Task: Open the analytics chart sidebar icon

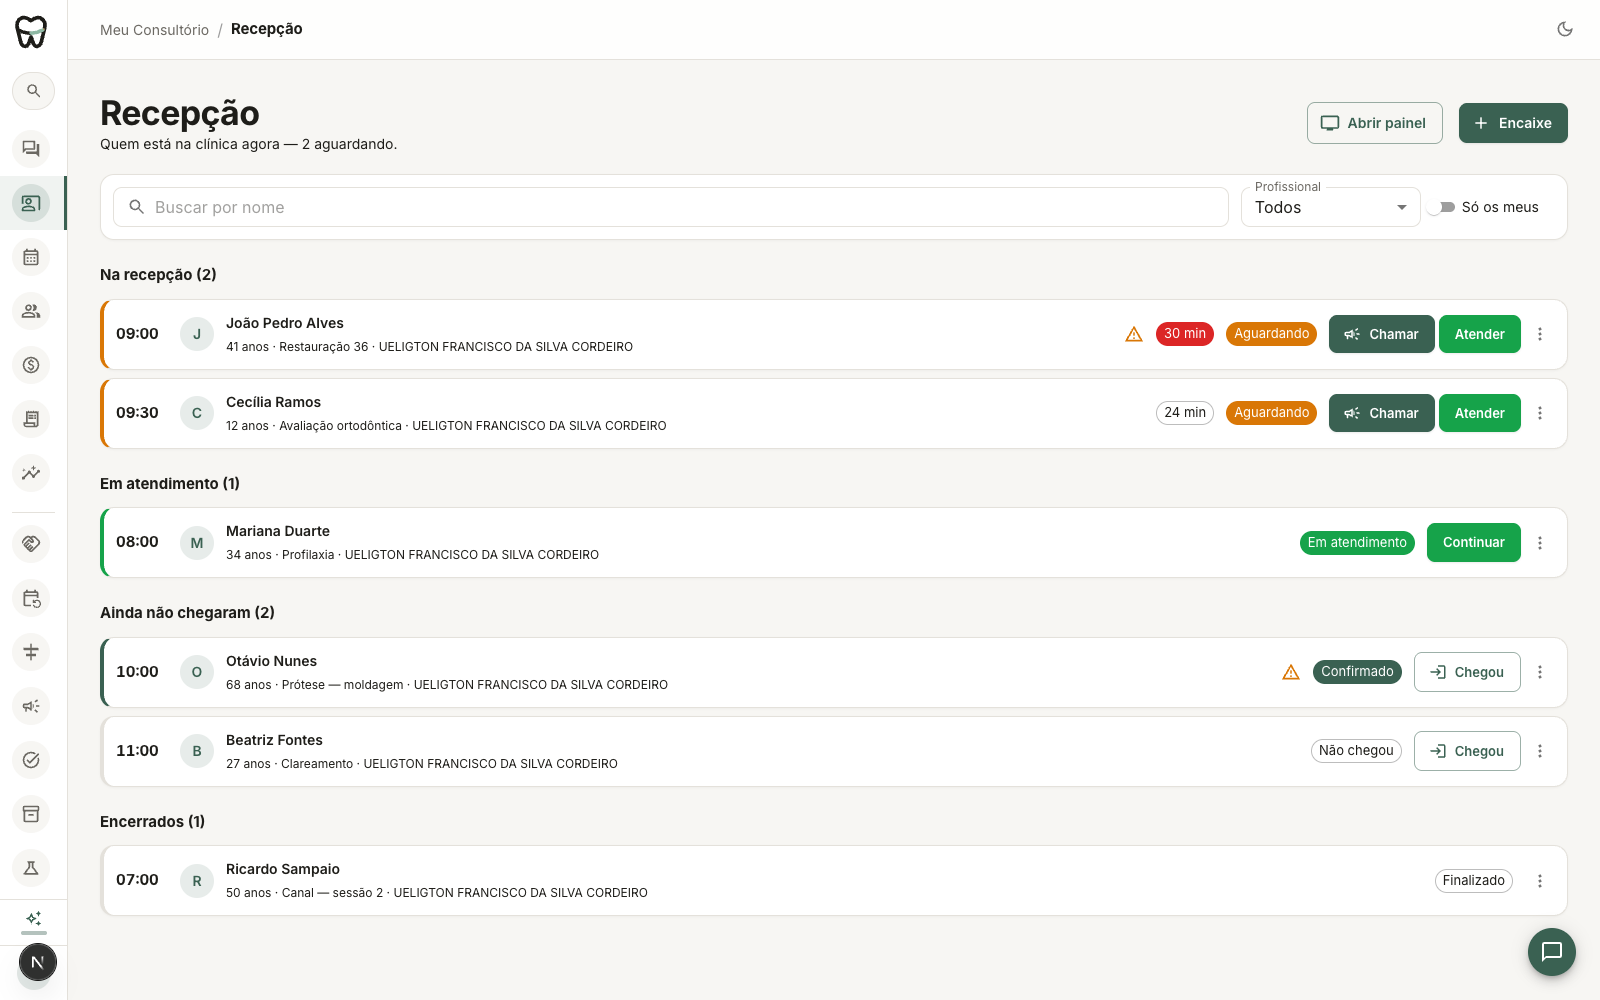Action: pyautogui.click(x=31, y=473)
